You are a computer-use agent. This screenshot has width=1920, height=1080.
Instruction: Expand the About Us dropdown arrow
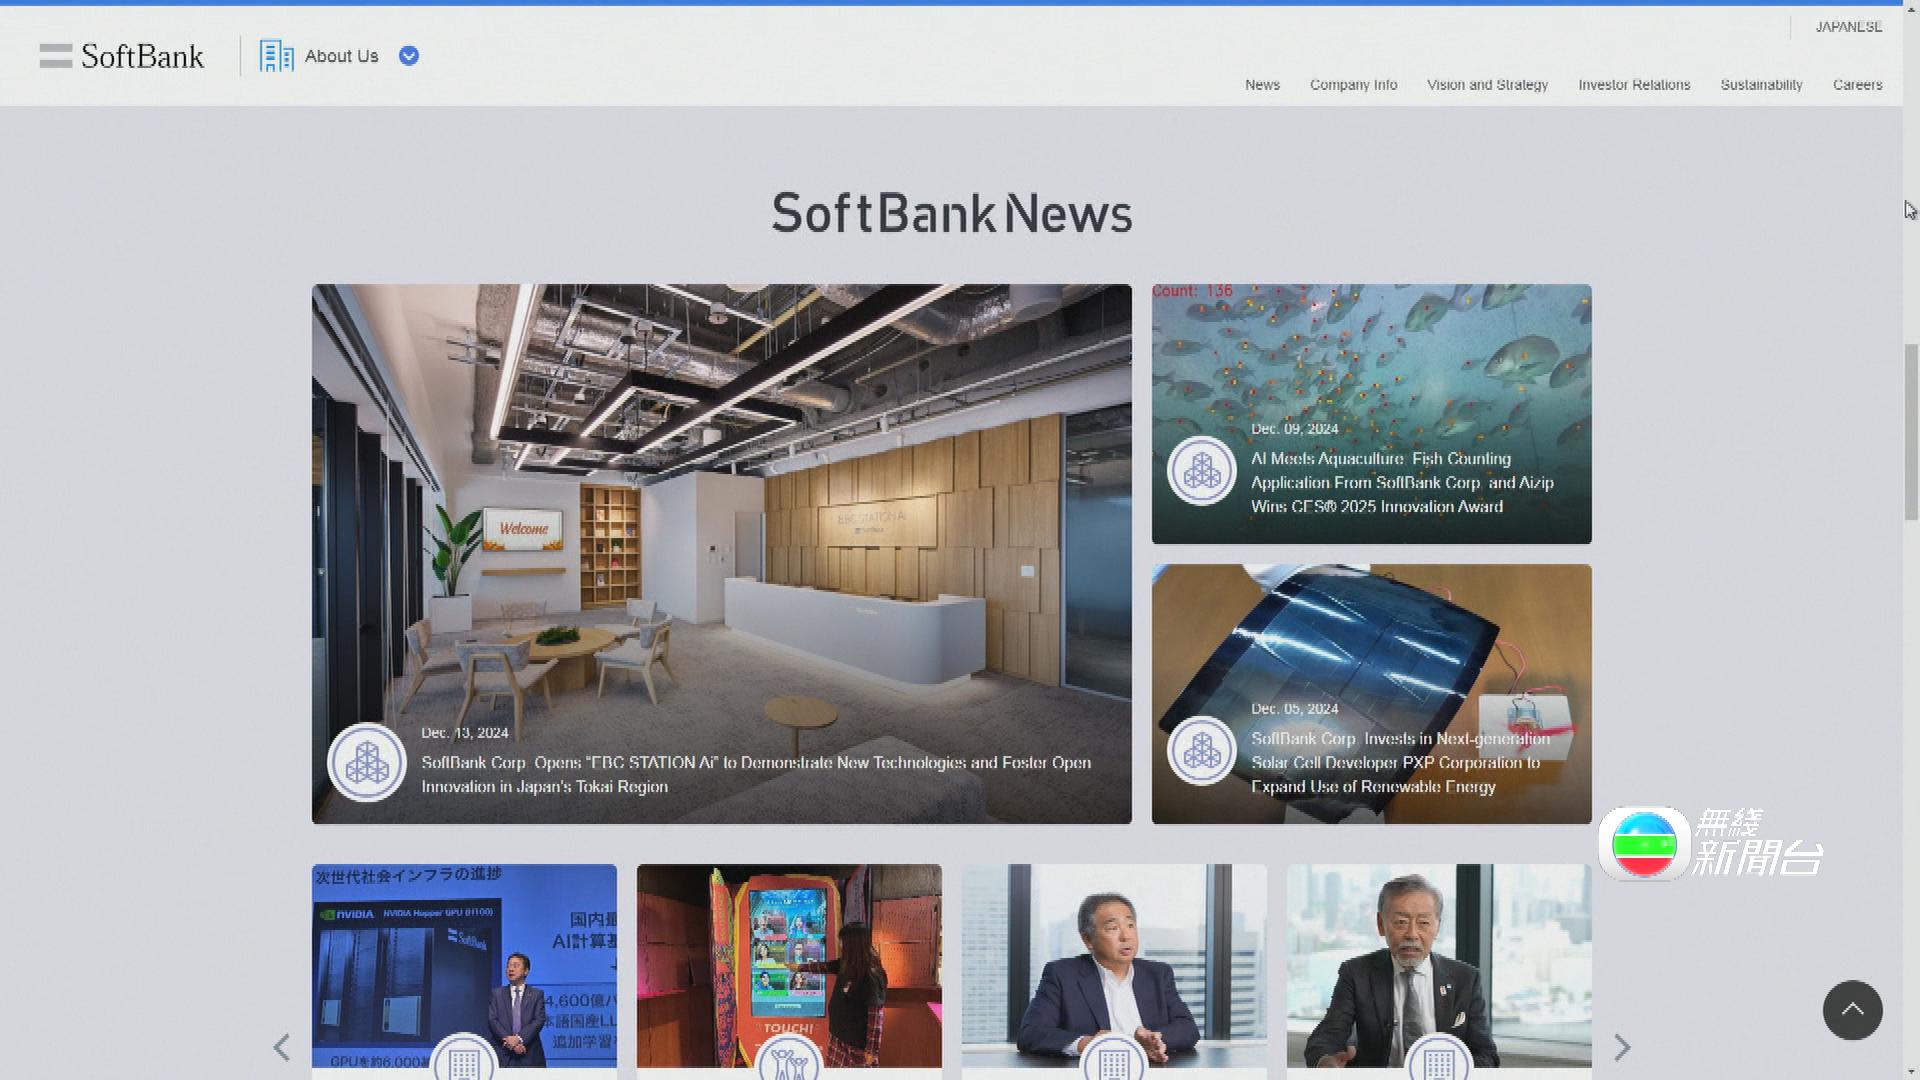pos(409,56)
